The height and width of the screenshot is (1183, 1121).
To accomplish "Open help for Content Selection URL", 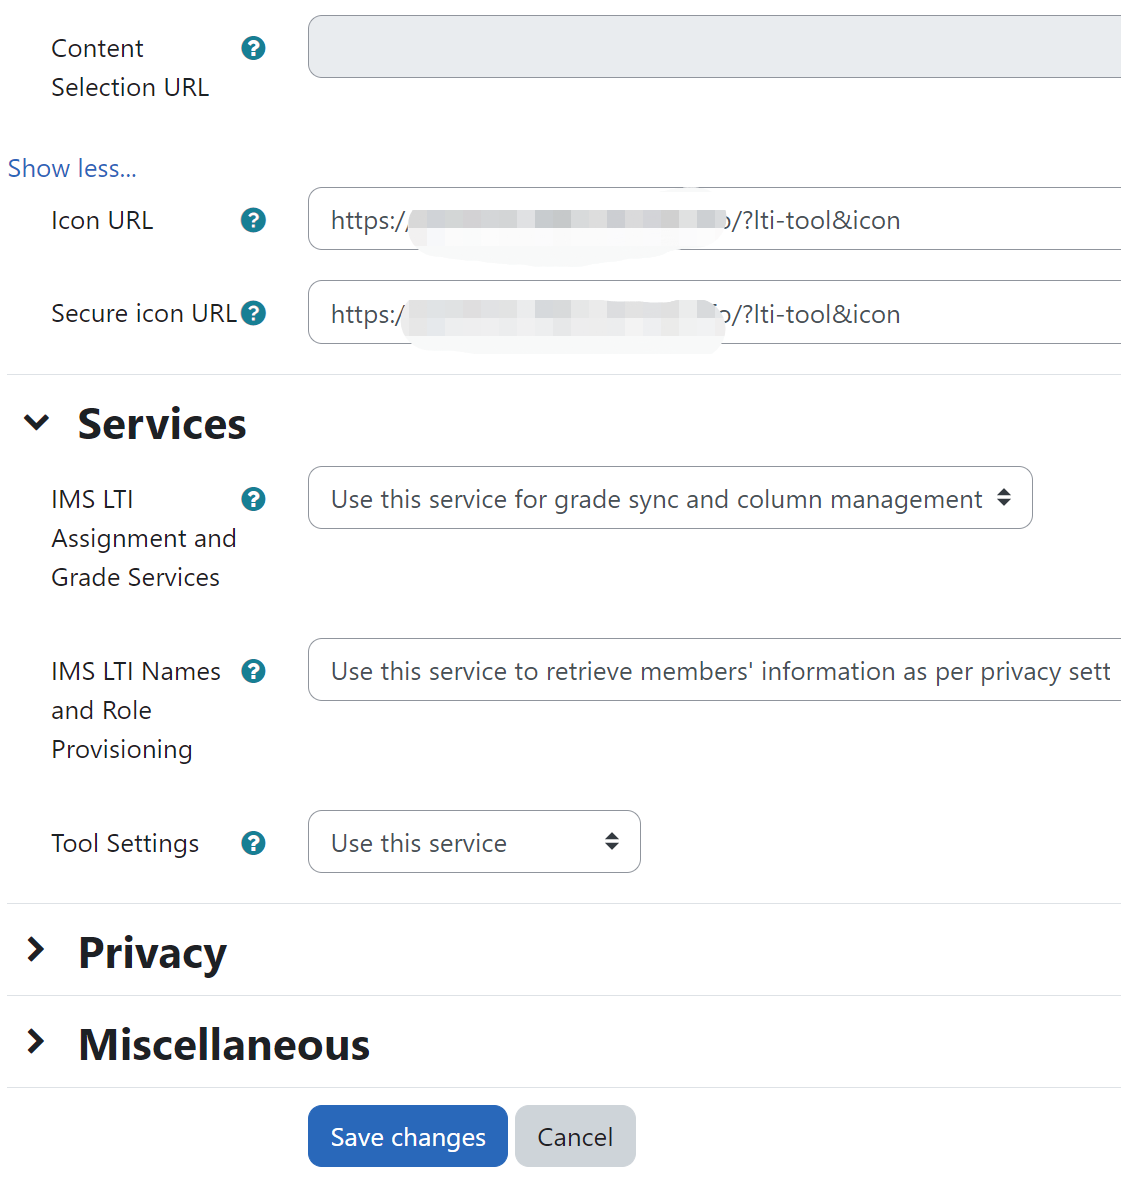I will point(253,47).
